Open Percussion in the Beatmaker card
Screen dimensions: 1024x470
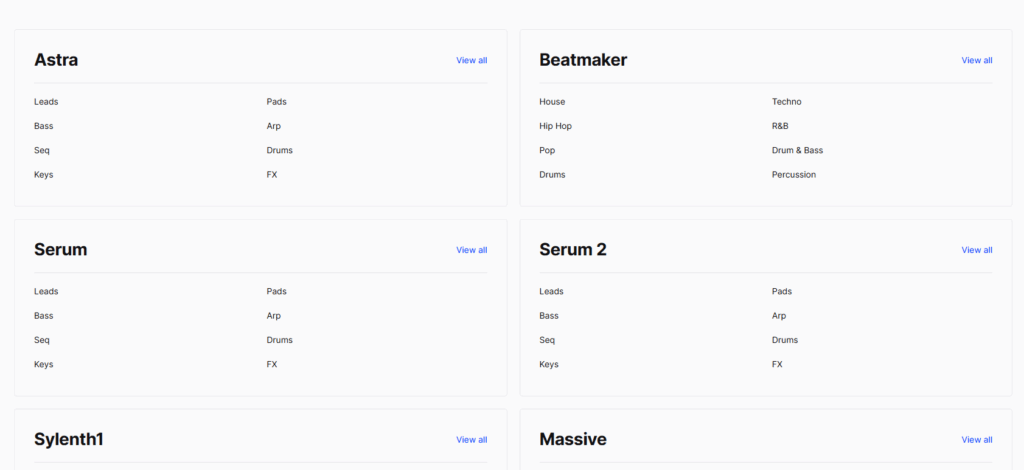pos(794,175)
